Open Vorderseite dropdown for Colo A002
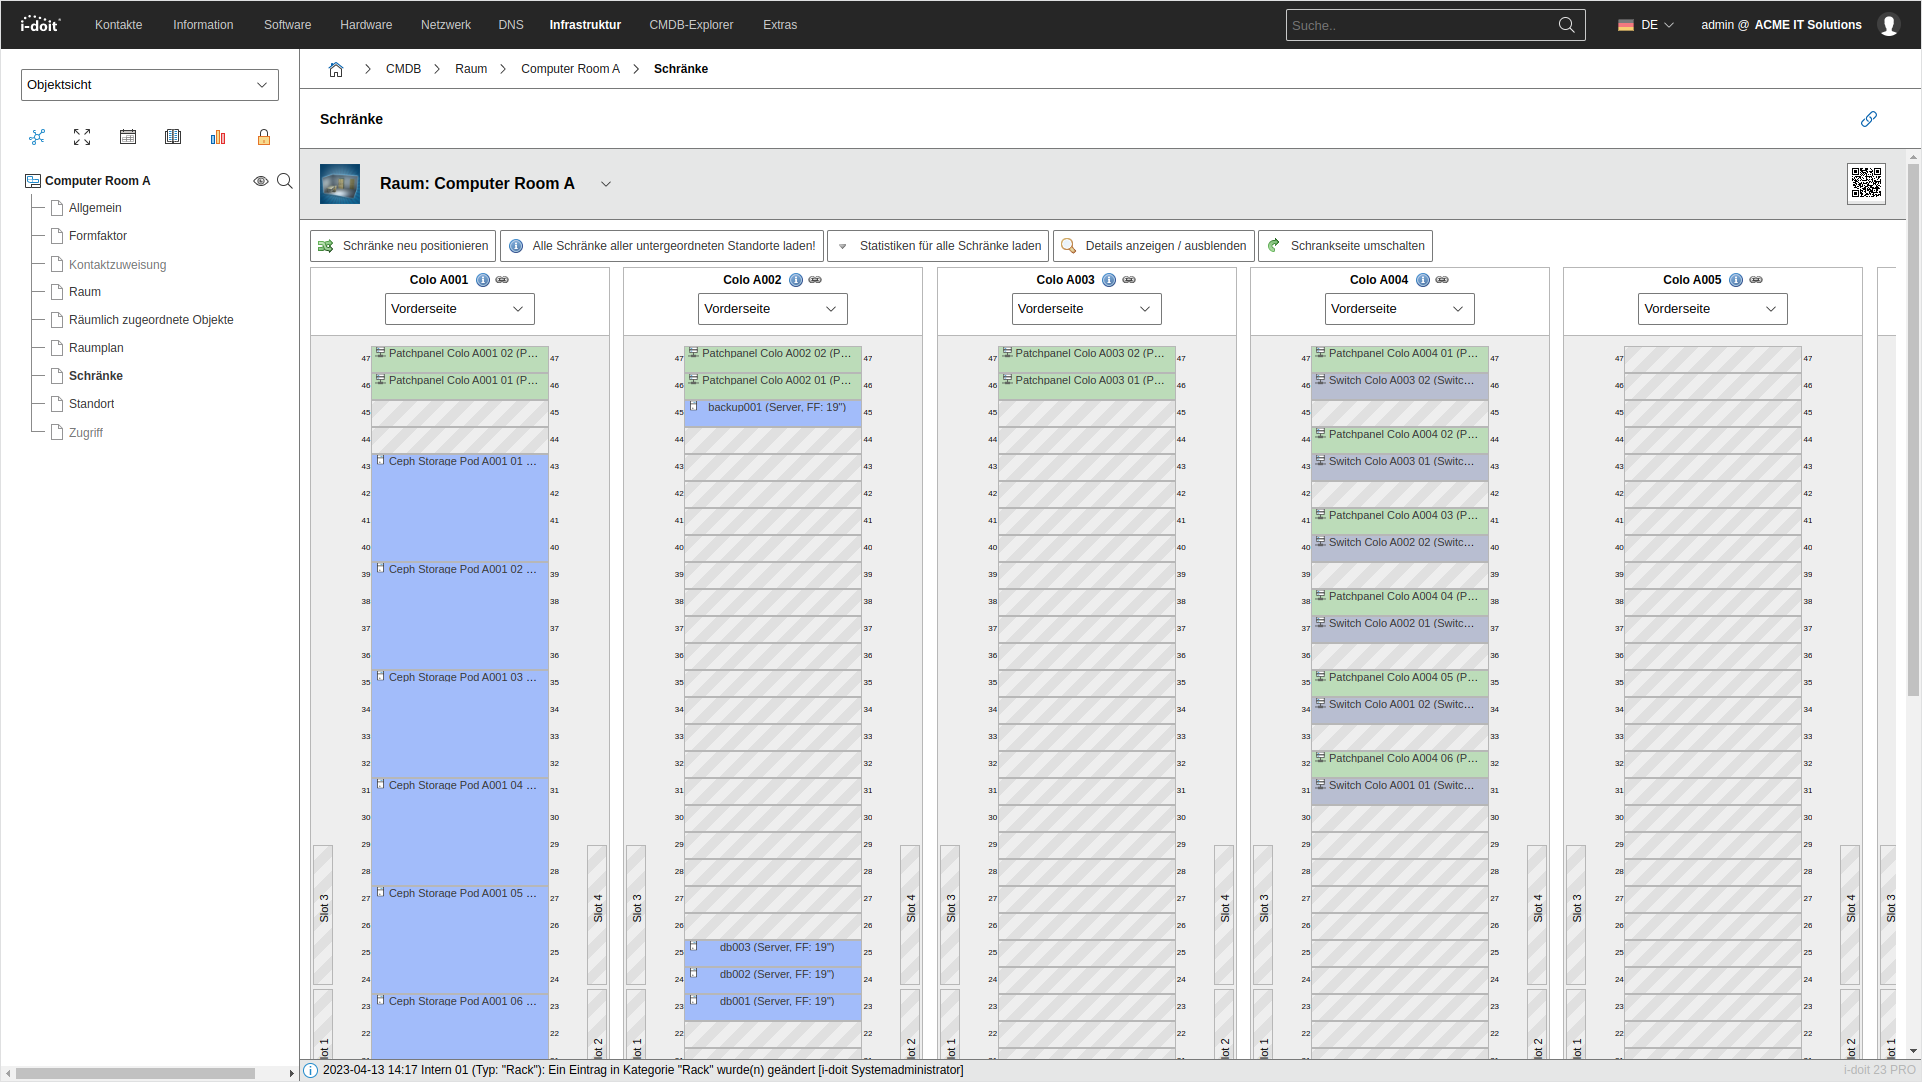This screenshot has height=1082, width=1922. [x=772, y=309]
